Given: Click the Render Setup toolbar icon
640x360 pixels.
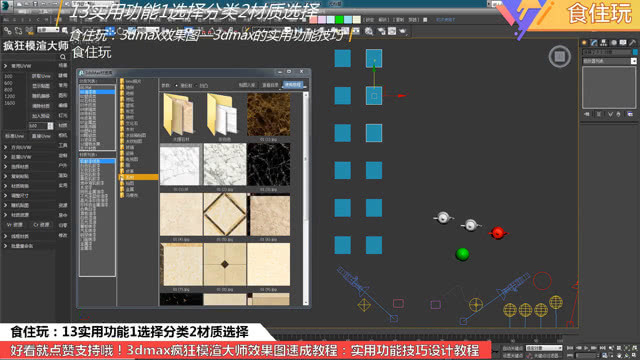Looking at the screenshot, I should pyautogui.click(x=381, y=31).
